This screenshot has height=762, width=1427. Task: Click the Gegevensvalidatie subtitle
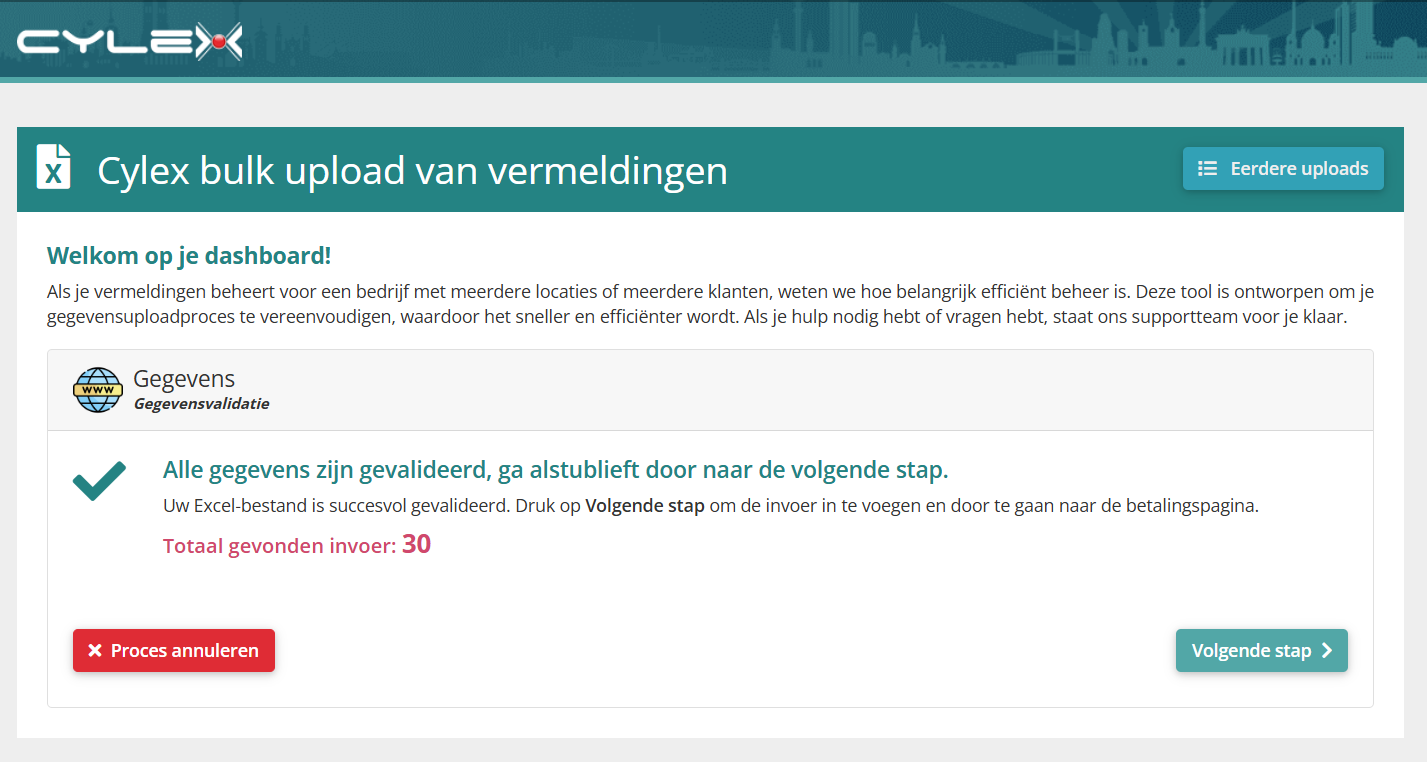coord(201,404)
